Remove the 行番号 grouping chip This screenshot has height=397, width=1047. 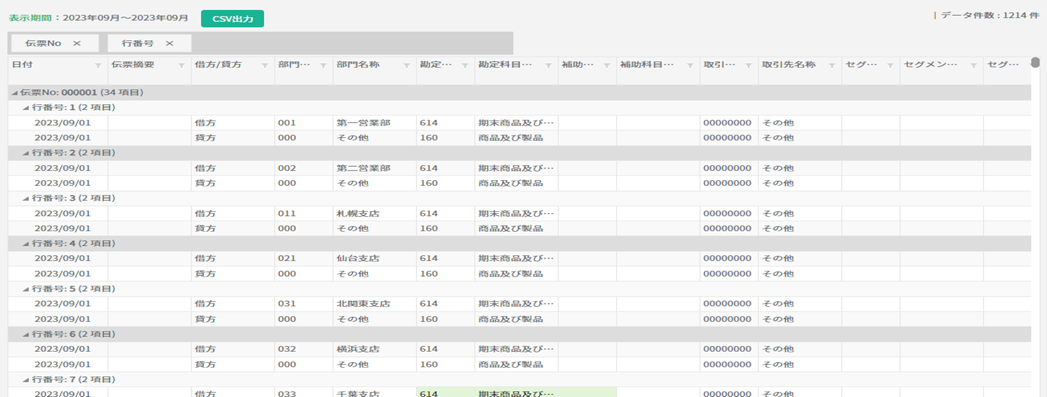pos(170,43)
